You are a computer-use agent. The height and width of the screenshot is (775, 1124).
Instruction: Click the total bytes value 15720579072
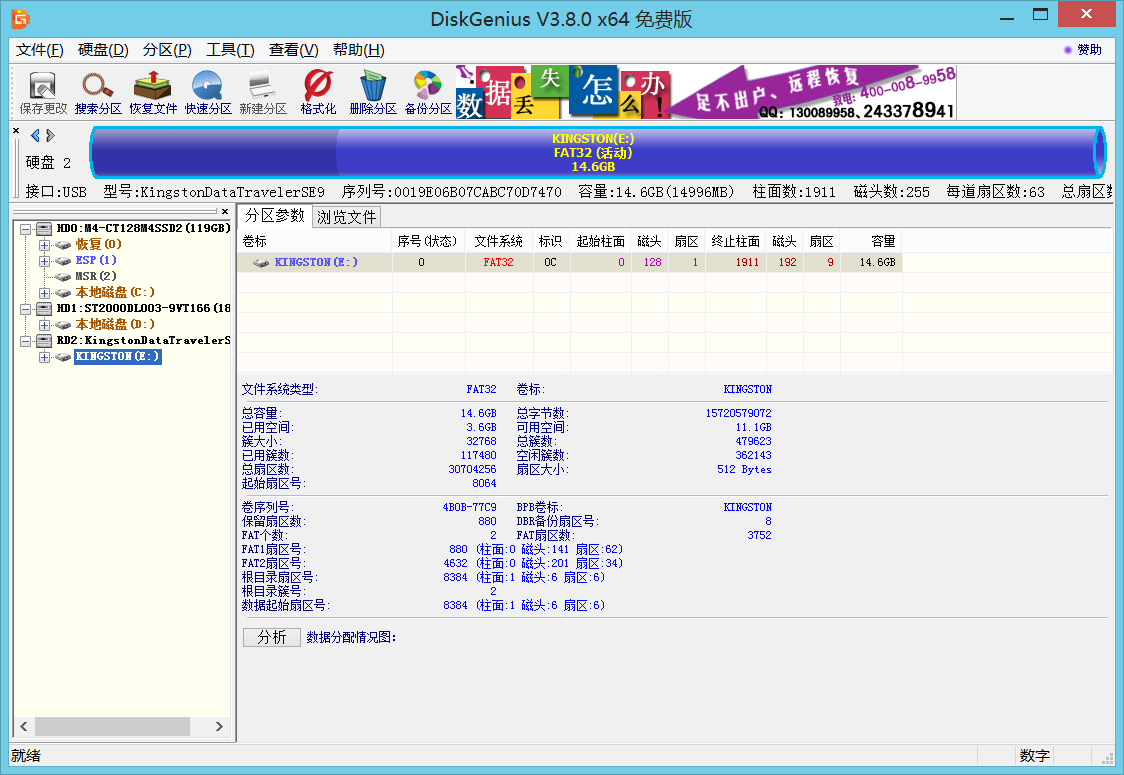click(738, 414)
